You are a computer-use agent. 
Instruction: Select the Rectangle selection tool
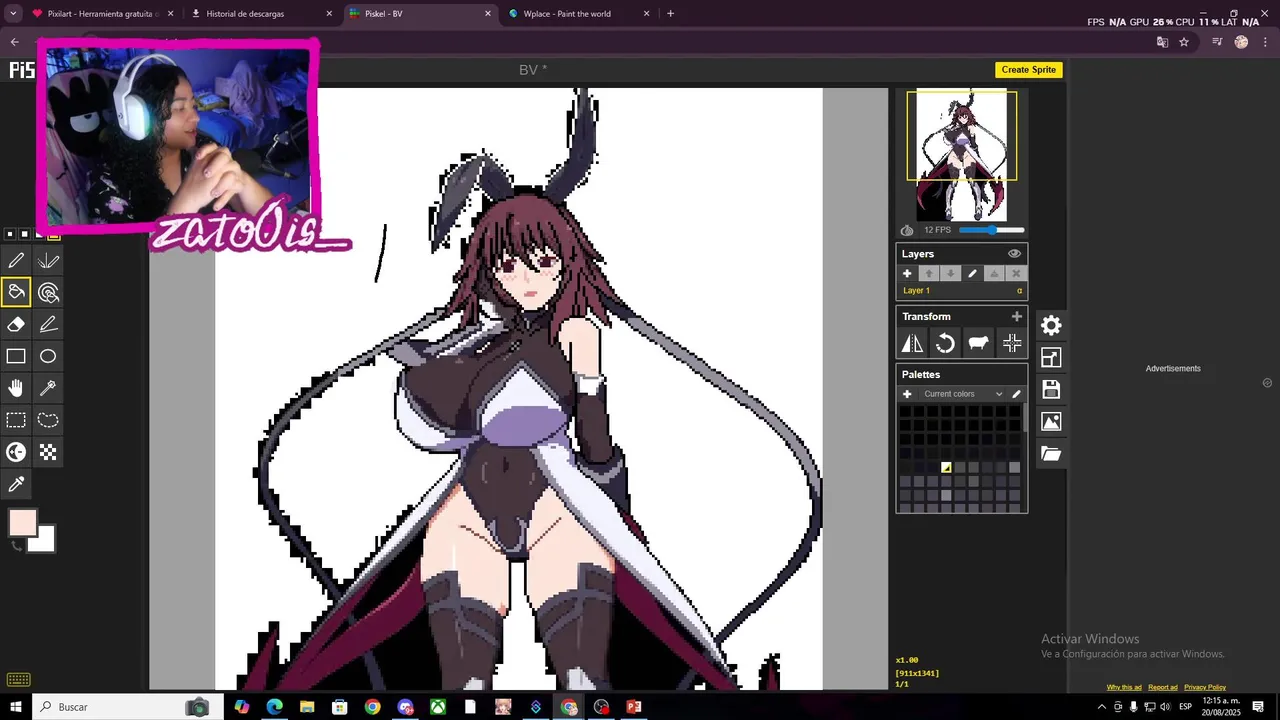[16, 421]
